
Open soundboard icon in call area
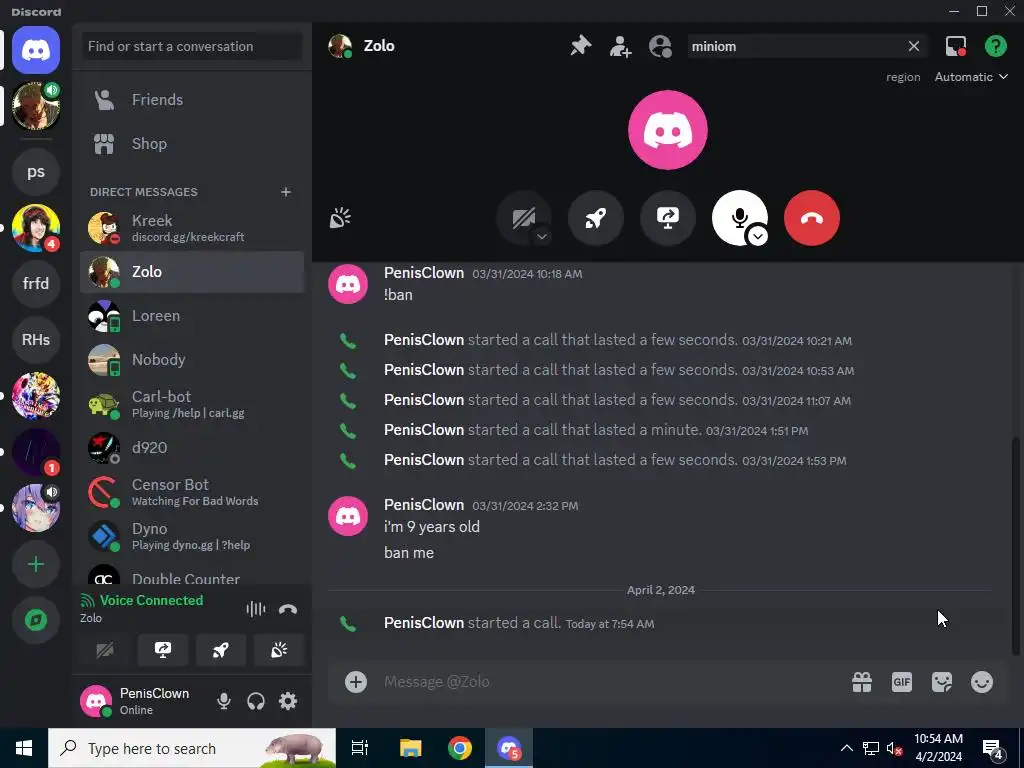340,218
